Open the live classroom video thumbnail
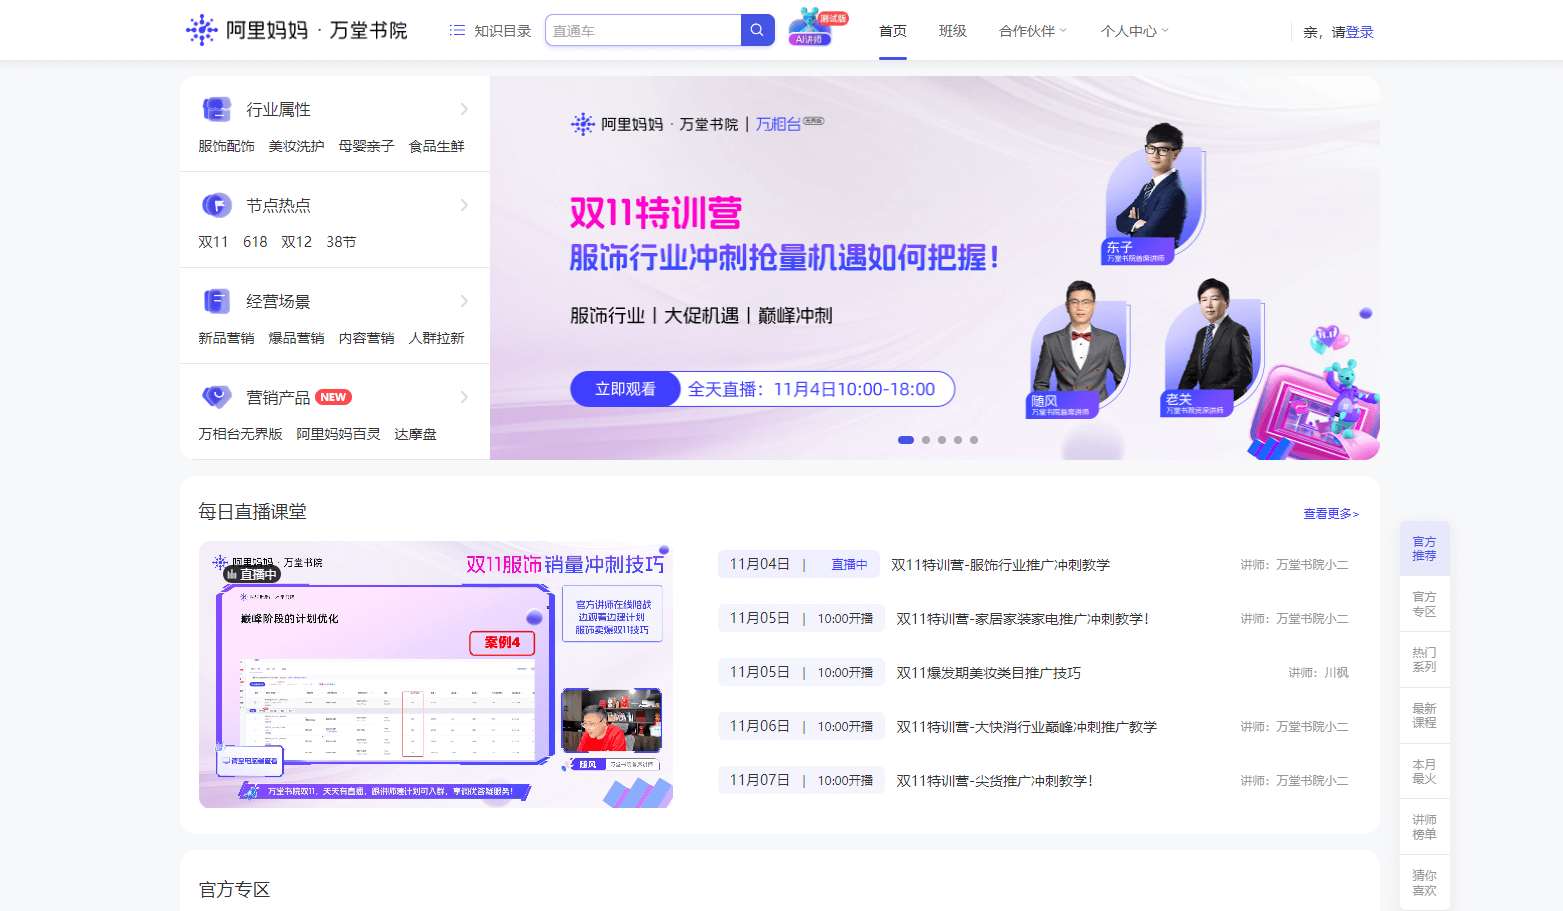This screenshot has width=1563, height=911. [x=436, y=675]
